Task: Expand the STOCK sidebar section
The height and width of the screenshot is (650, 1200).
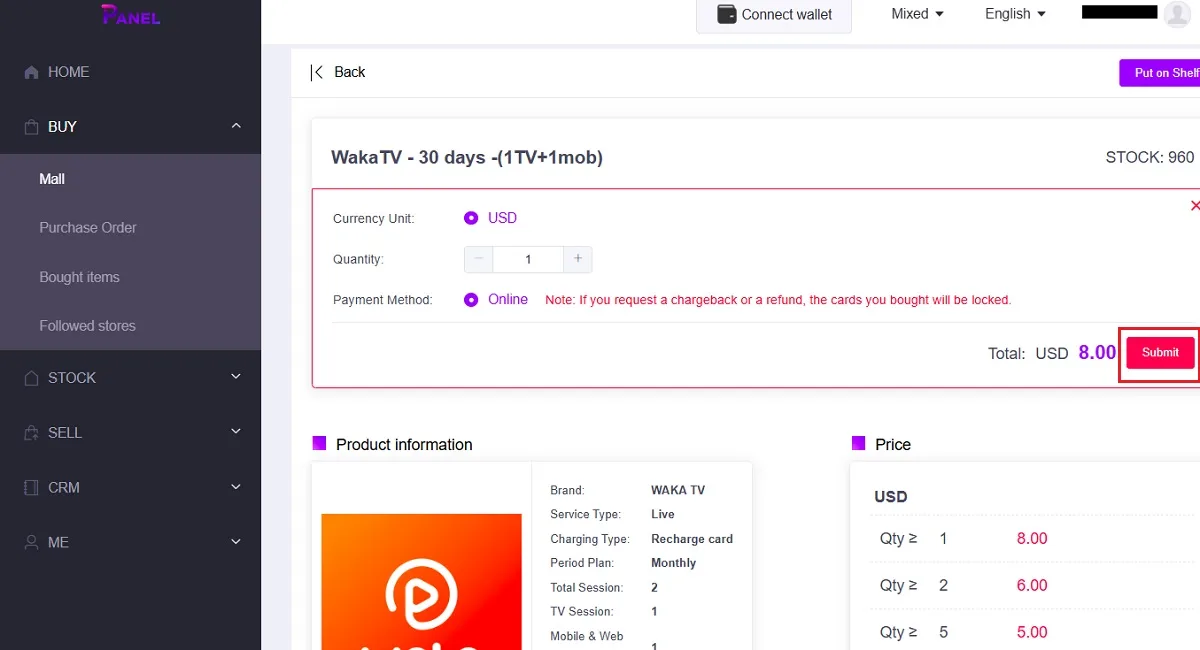Action: click(x=130, y=378)
